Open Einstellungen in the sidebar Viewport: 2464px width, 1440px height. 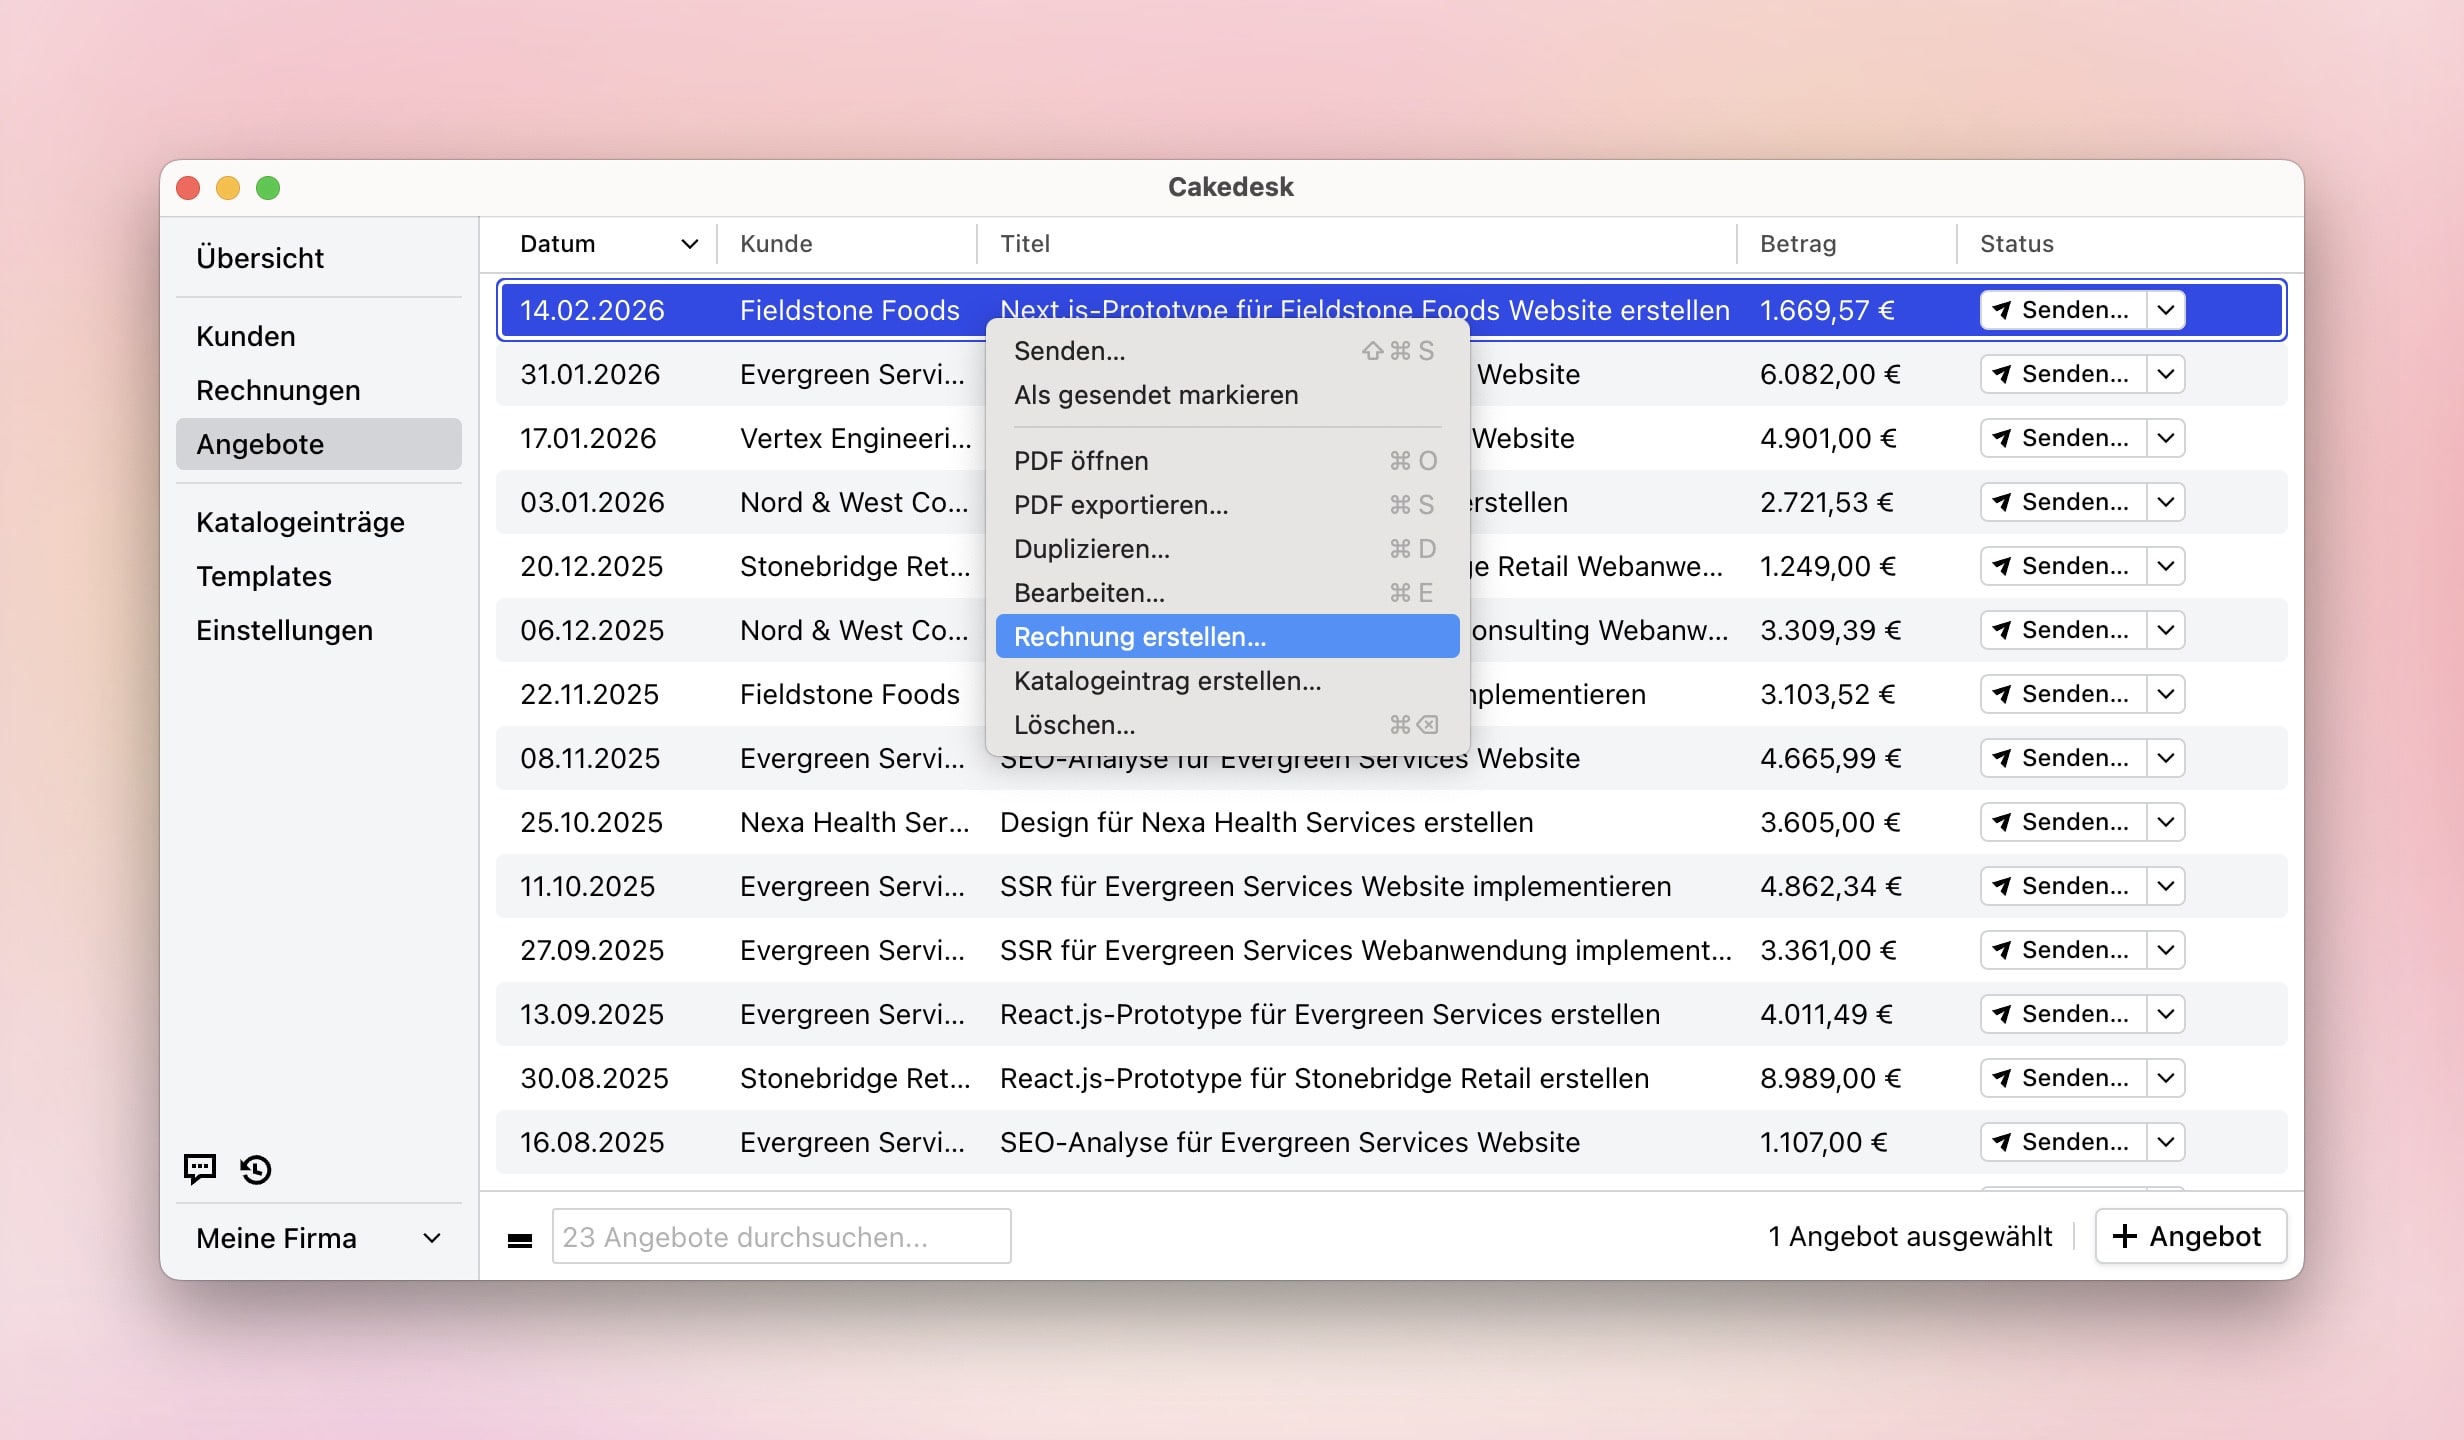click(284, 630)
